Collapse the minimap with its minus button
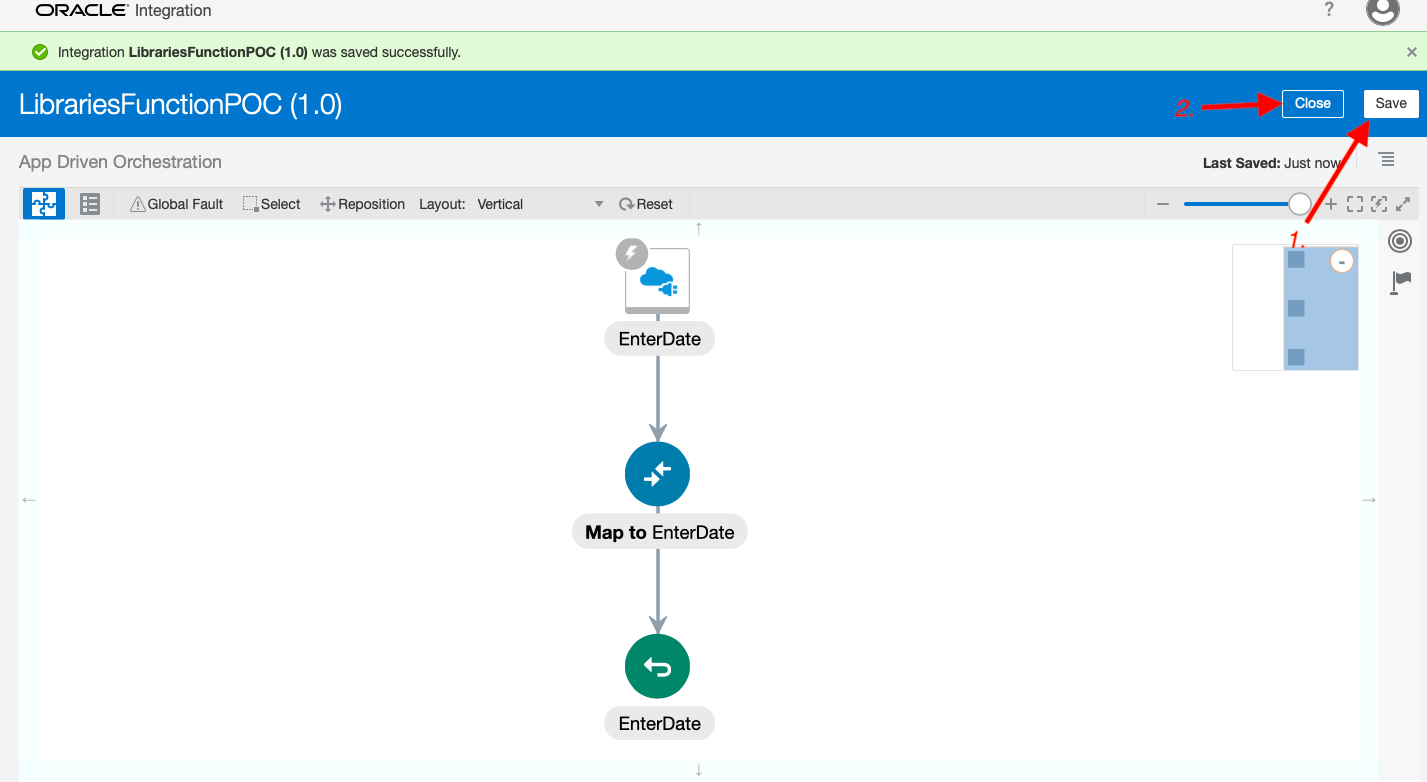Viewport: 1427px width, 782px height. (1341, 260)
